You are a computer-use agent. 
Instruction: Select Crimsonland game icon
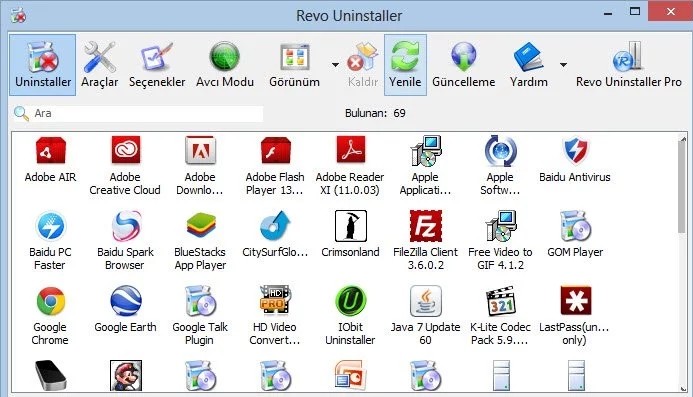tap(350, 226)
